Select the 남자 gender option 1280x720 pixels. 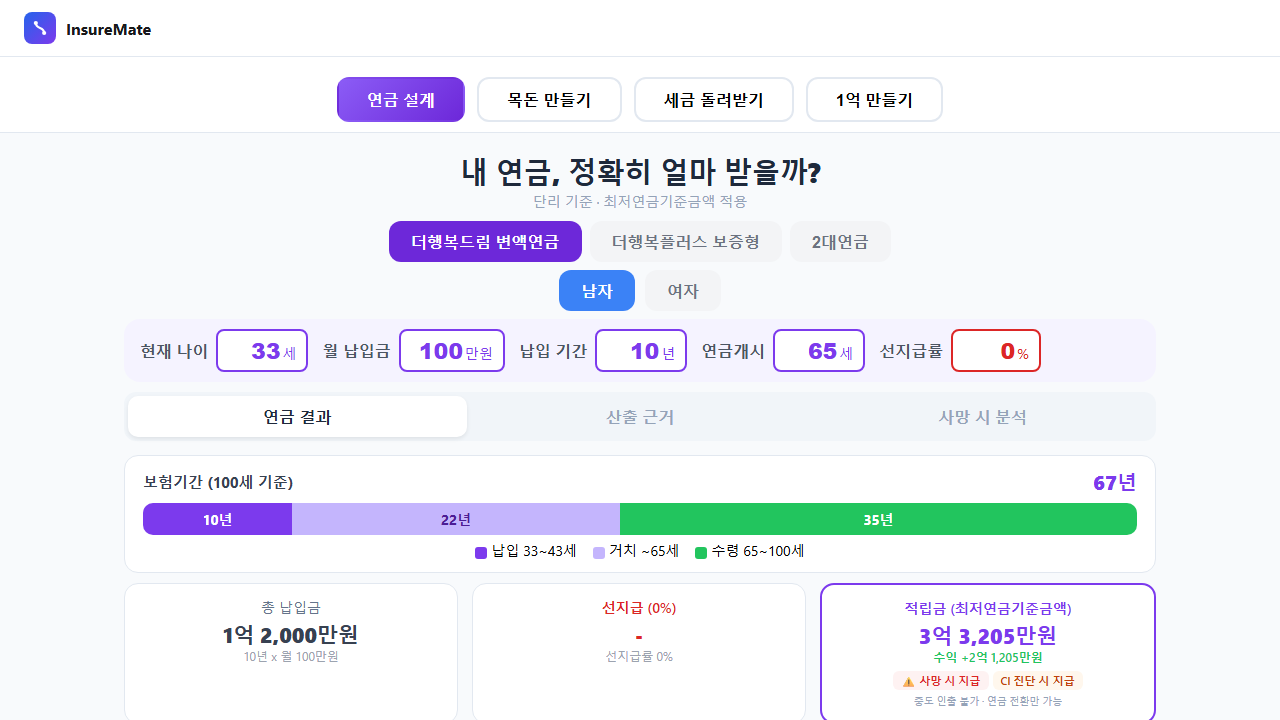point(597,290)
